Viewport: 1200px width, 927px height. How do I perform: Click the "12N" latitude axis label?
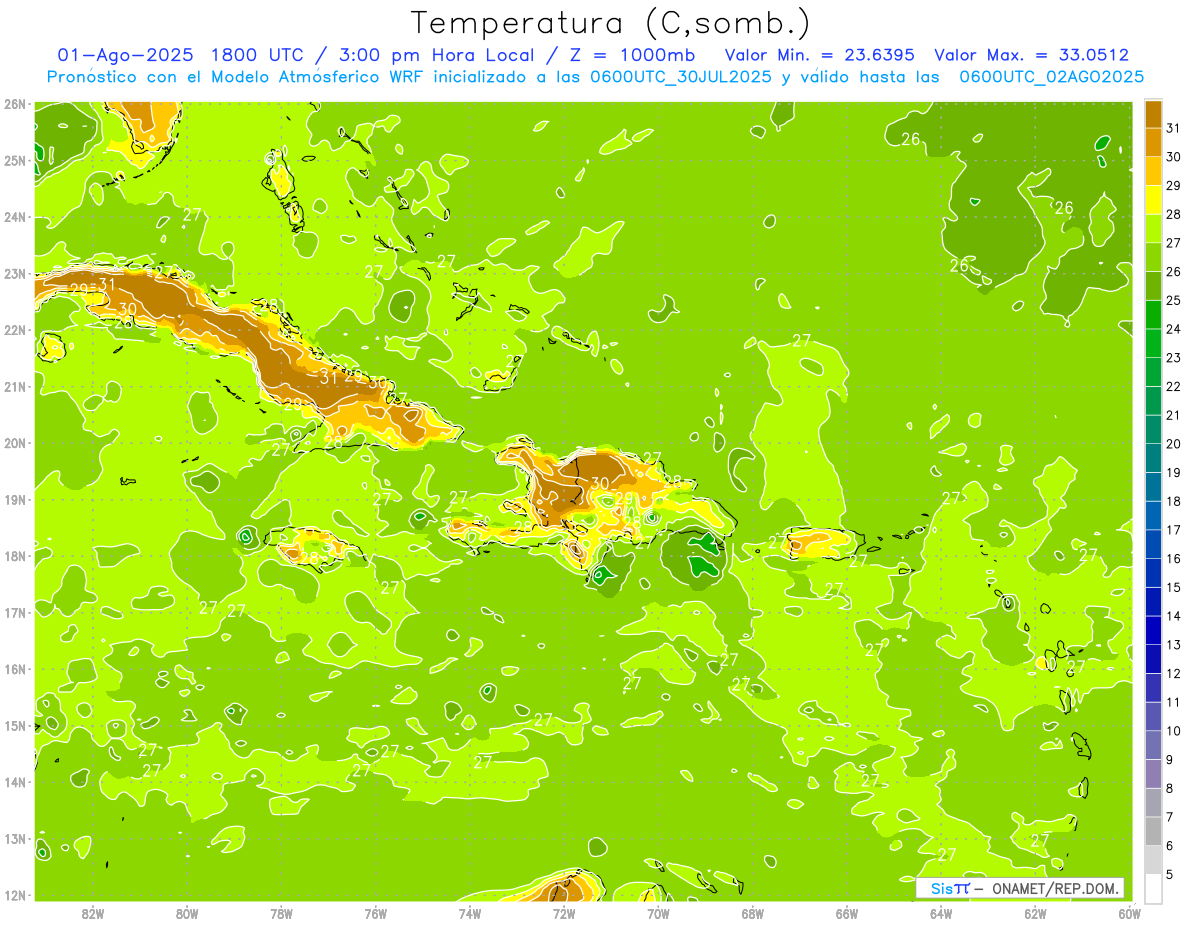point(15,895)
